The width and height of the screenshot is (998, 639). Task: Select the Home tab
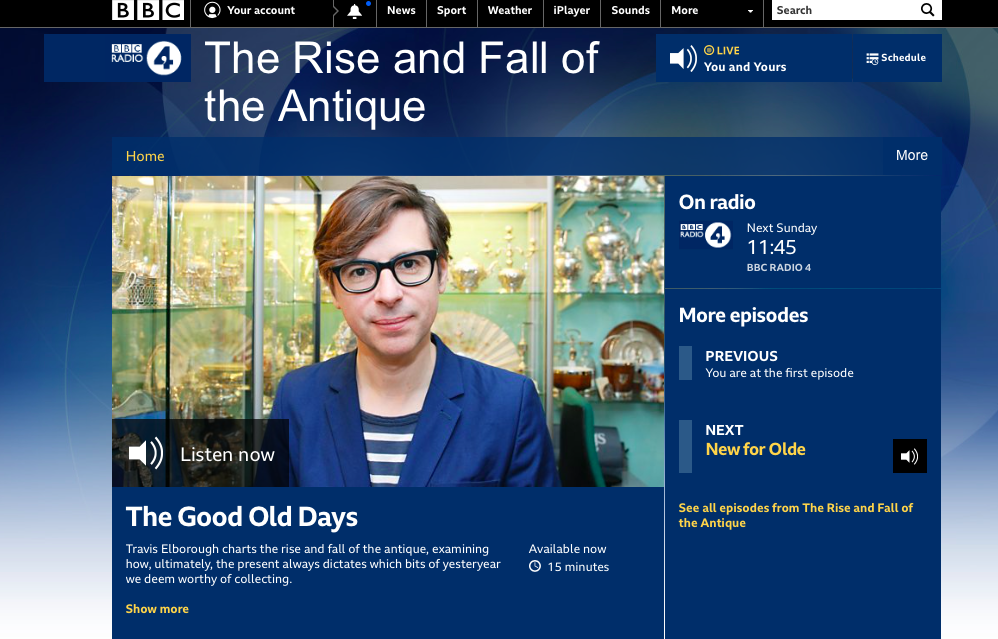pyautogui.click(x=145, y=156)
